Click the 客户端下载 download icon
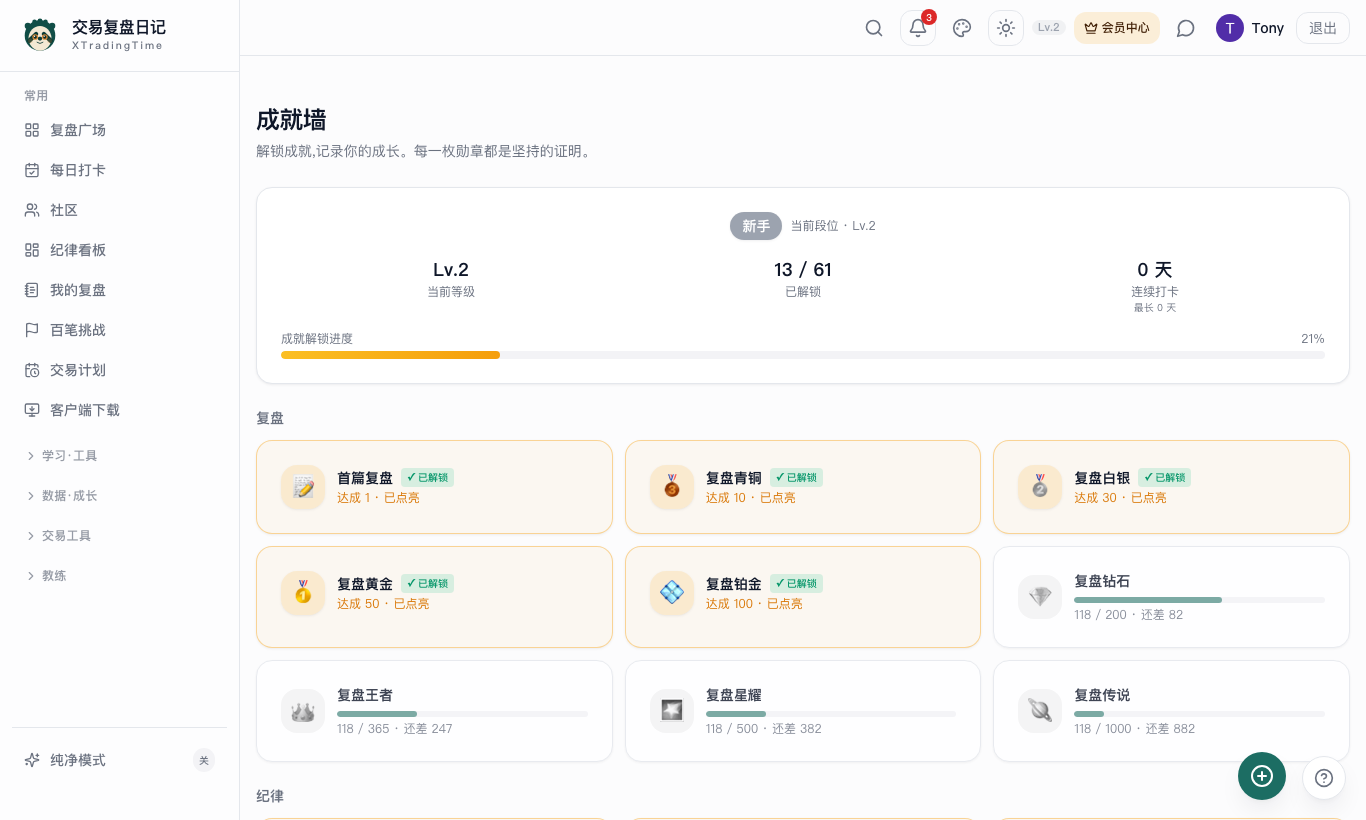The width and height of the screenshot is (1366, 820). (x=32, y=410)
